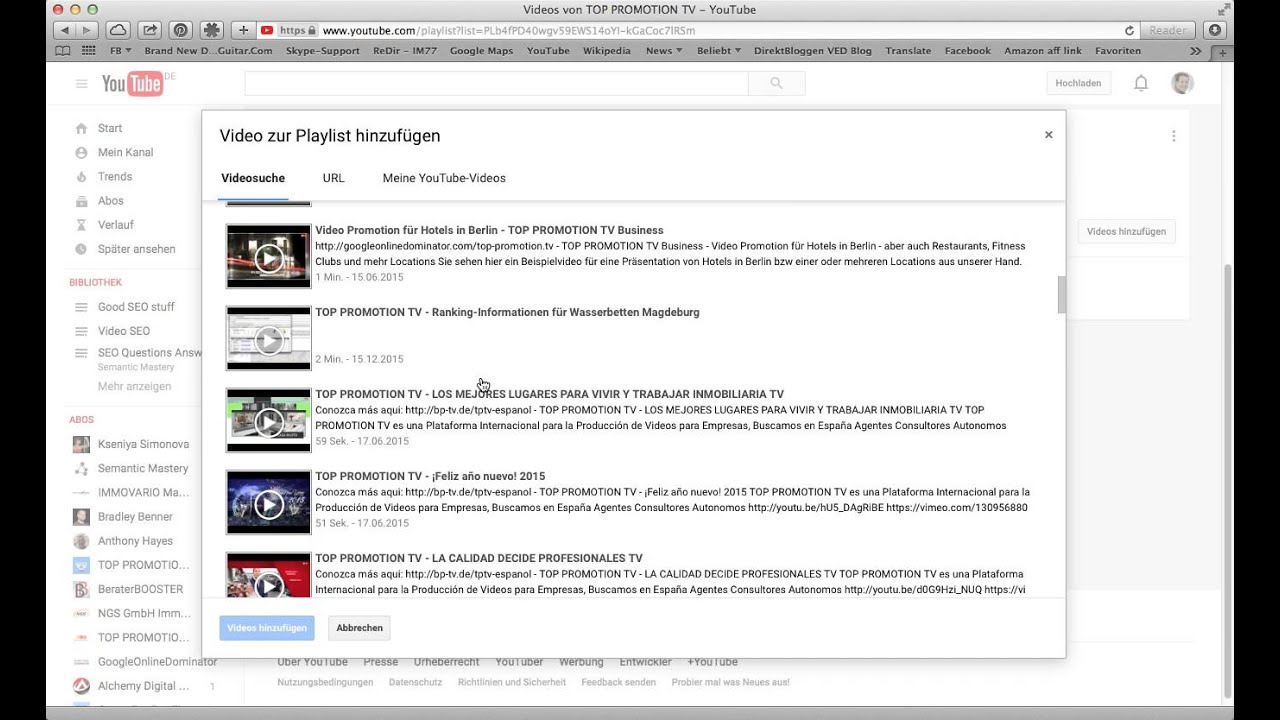Open the Beliebt bookmarks dropdown
This screenshot has width=1280, height=720.
point(719,50)
